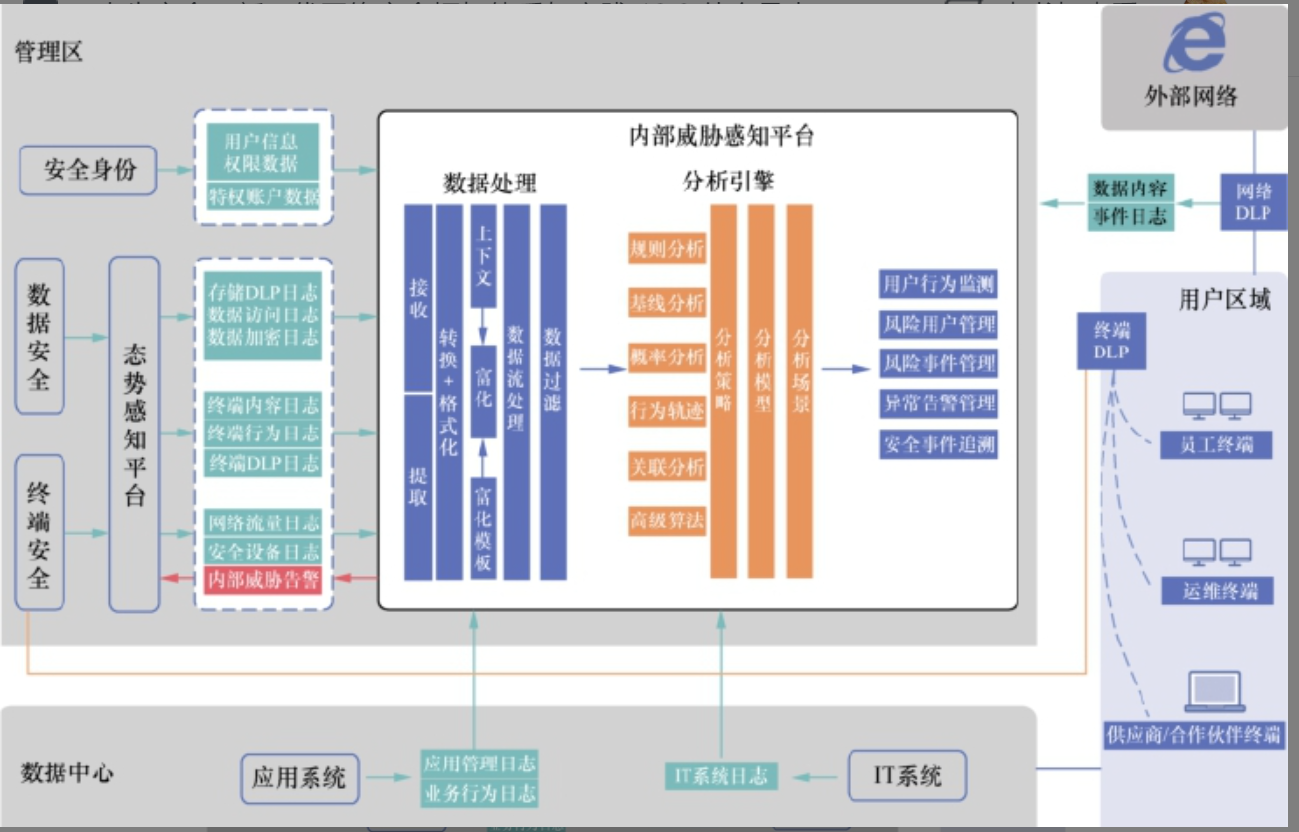Click the 富化 block in the middle
The height and width of the screenshot is (832, 1299).
pos(483,391)
